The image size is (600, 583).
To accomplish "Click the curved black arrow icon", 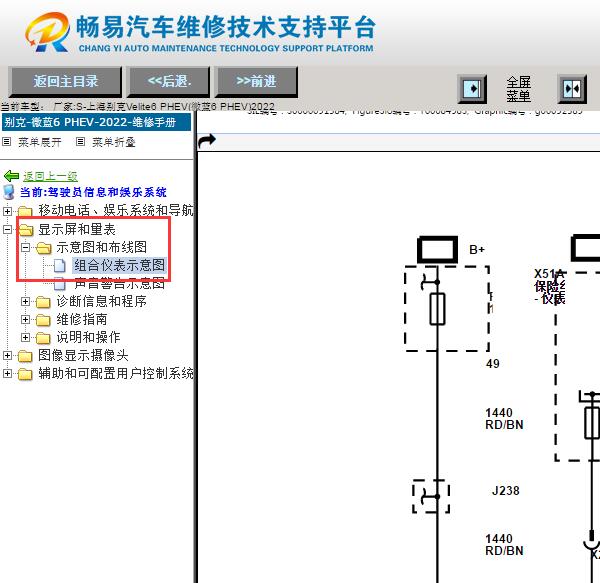I will tap(207, 141).
